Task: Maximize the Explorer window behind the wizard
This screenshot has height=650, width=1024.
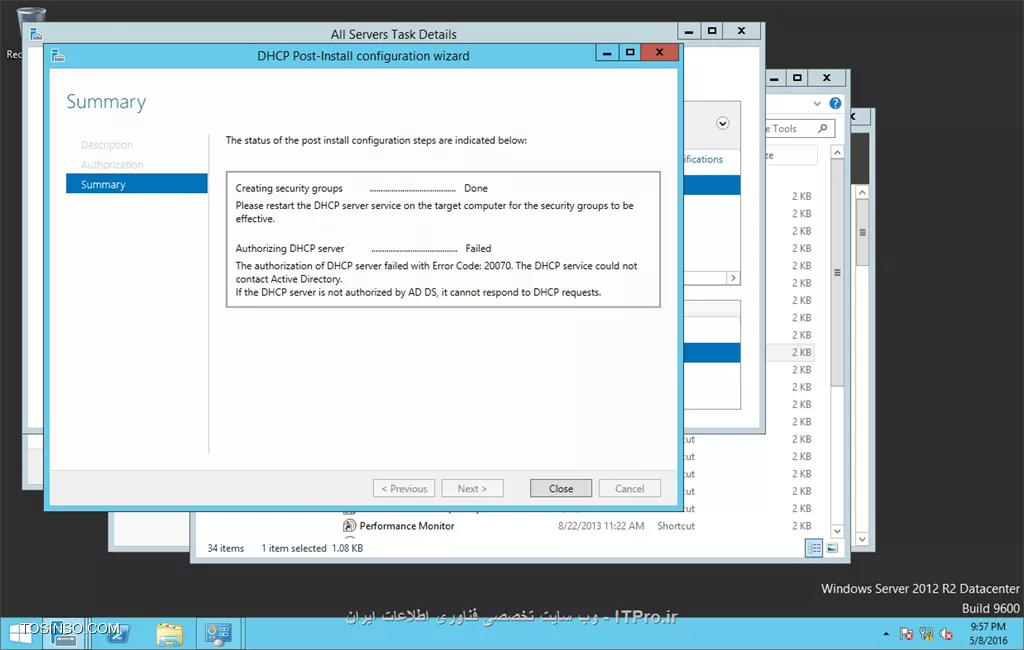Action: (x=797, y=78)
